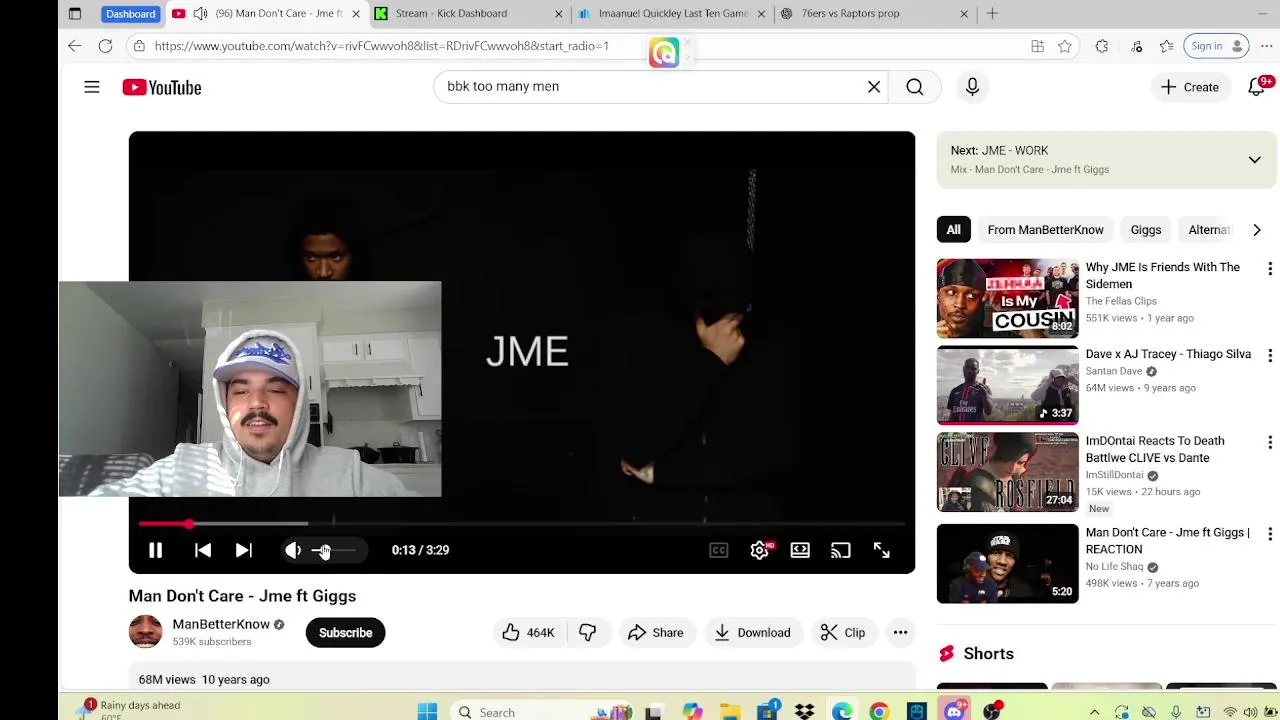Play the Man Don't Care REACTION video
The height and width of the screenshot is (720, 1280).
(1007, 564)
